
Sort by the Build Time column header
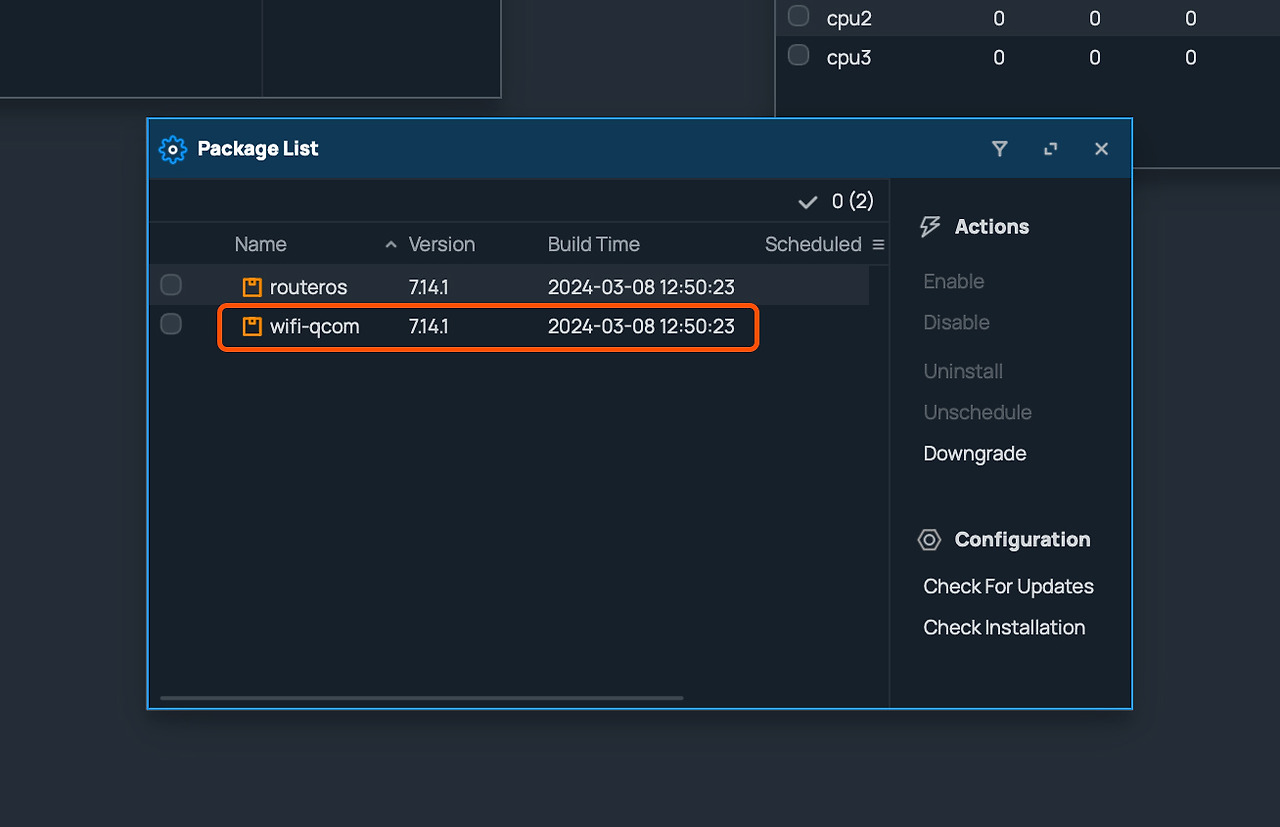[x=594, y=245]
